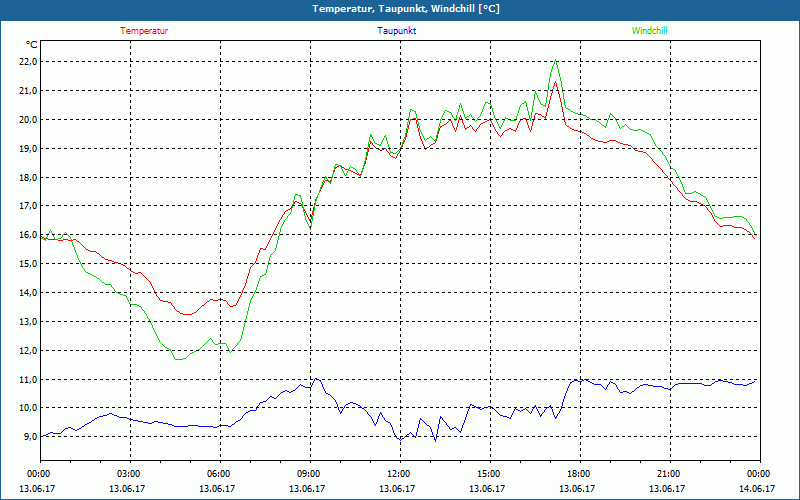Select the 22,0 y-axis value
800x500 pixels.
(28, 62)
